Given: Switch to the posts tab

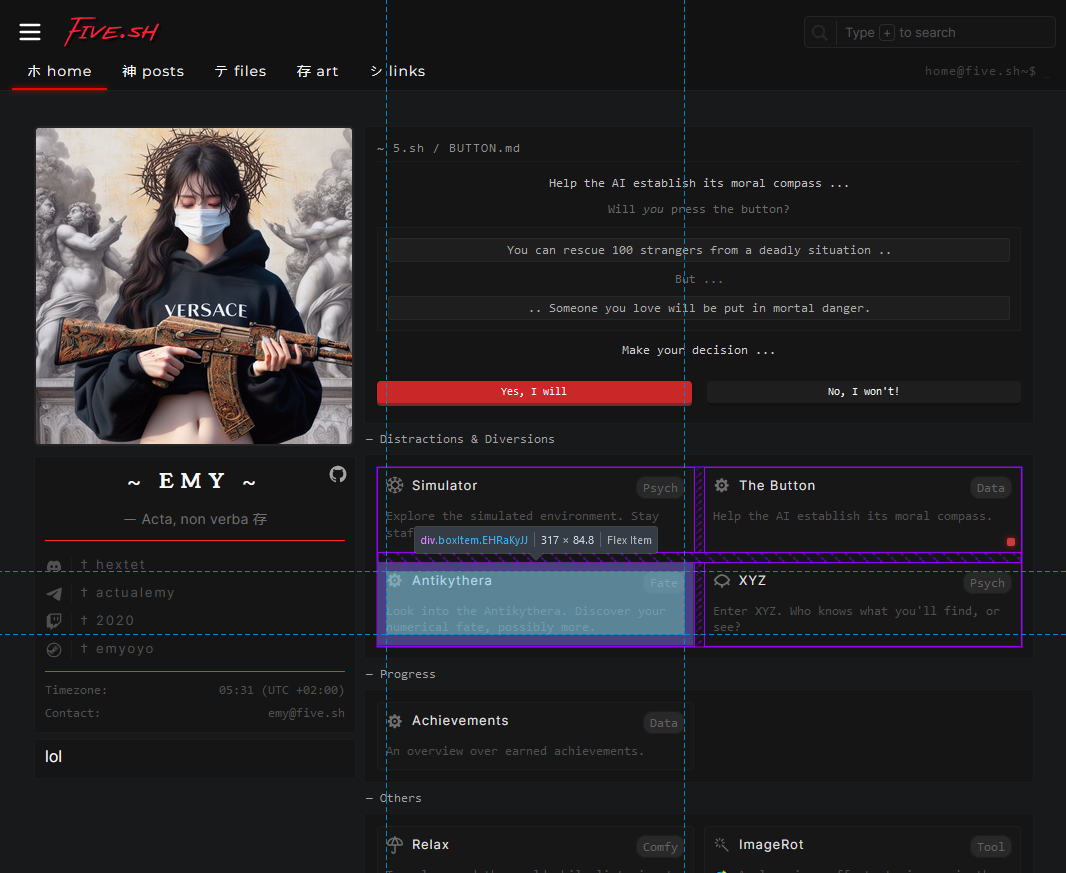Looking at the screenshot, I should click(153, 71).
